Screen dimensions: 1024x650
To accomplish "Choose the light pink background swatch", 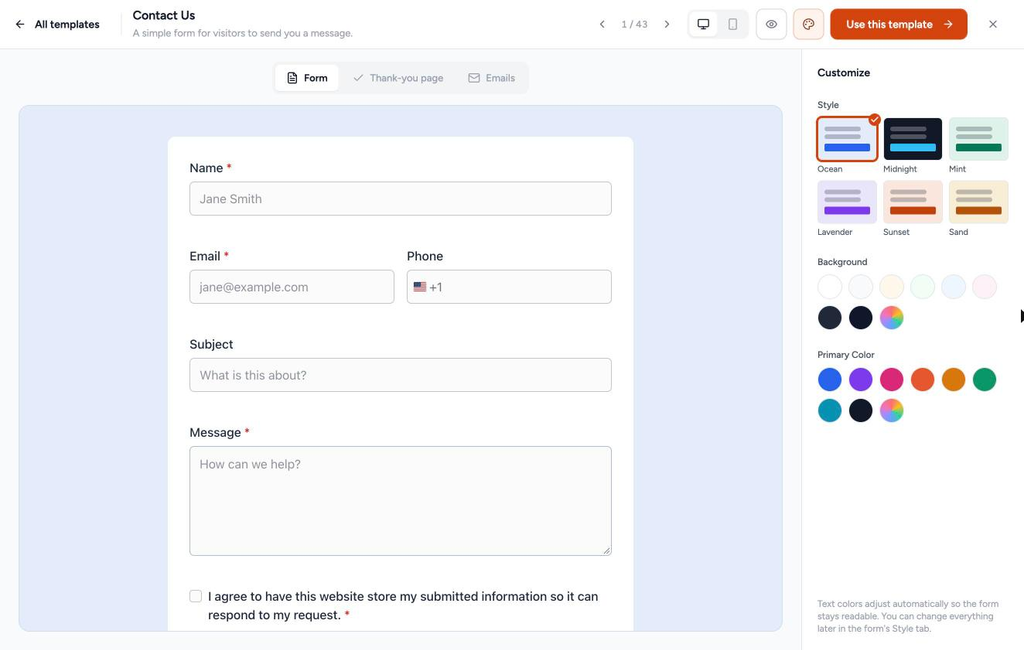I will [x=984, y=287].
